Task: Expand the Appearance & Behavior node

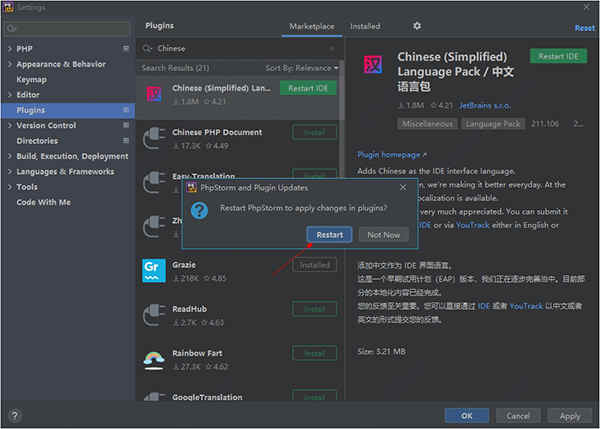Action: pos(10,64)
